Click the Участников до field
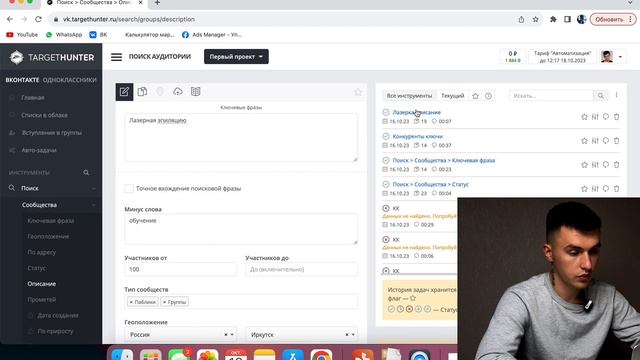 click(302, 269)
